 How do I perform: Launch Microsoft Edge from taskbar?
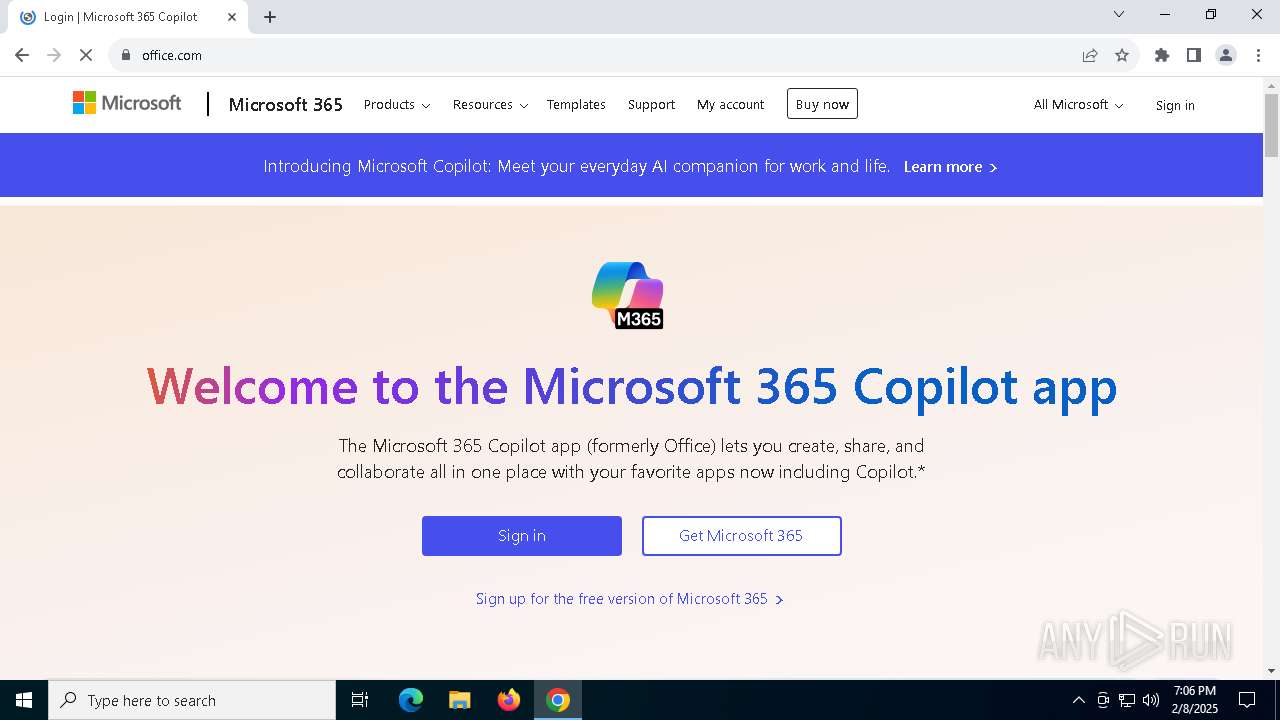click(411, 700)
